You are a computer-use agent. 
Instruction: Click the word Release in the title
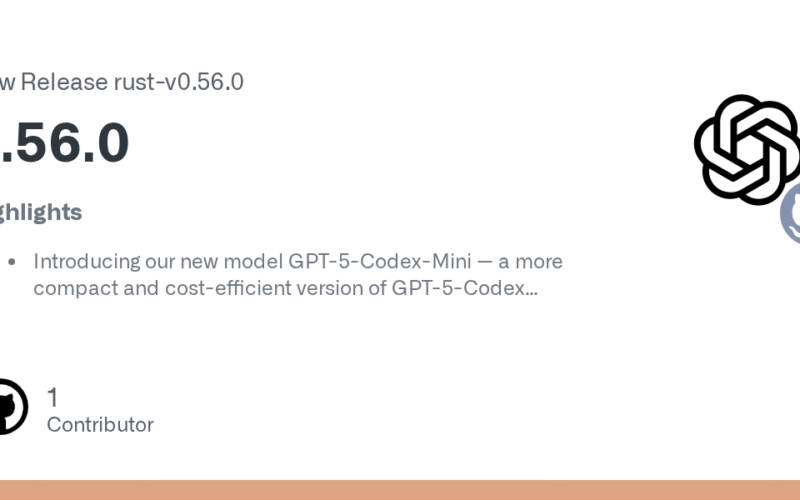click(x=65, y=82)
